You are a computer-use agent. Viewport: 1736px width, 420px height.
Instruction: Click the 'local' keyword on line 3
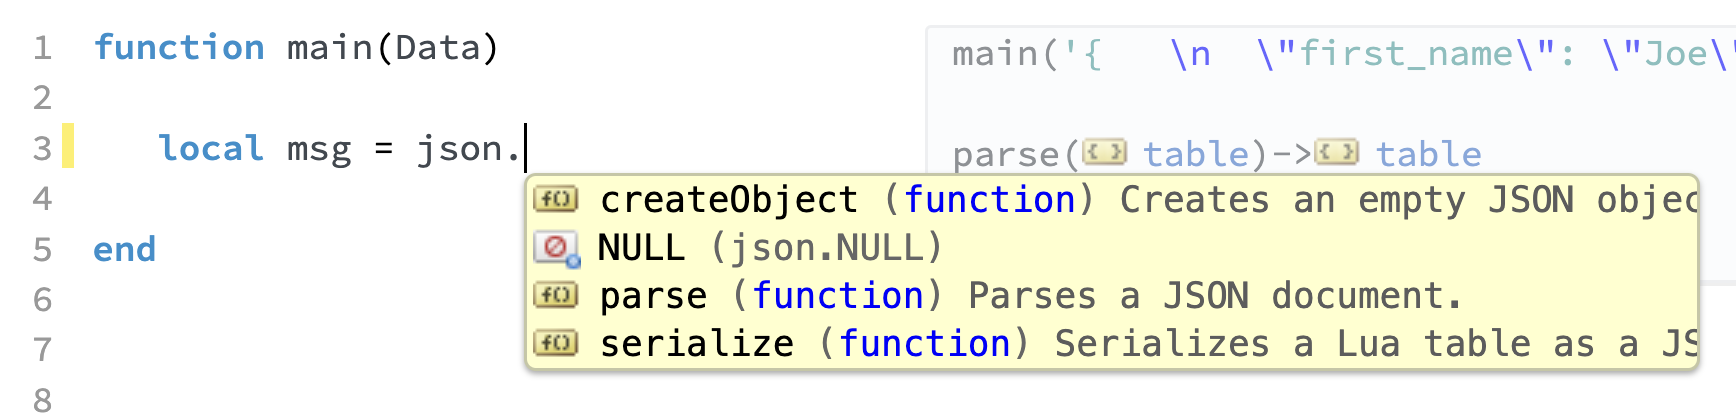tap(211, 149)
